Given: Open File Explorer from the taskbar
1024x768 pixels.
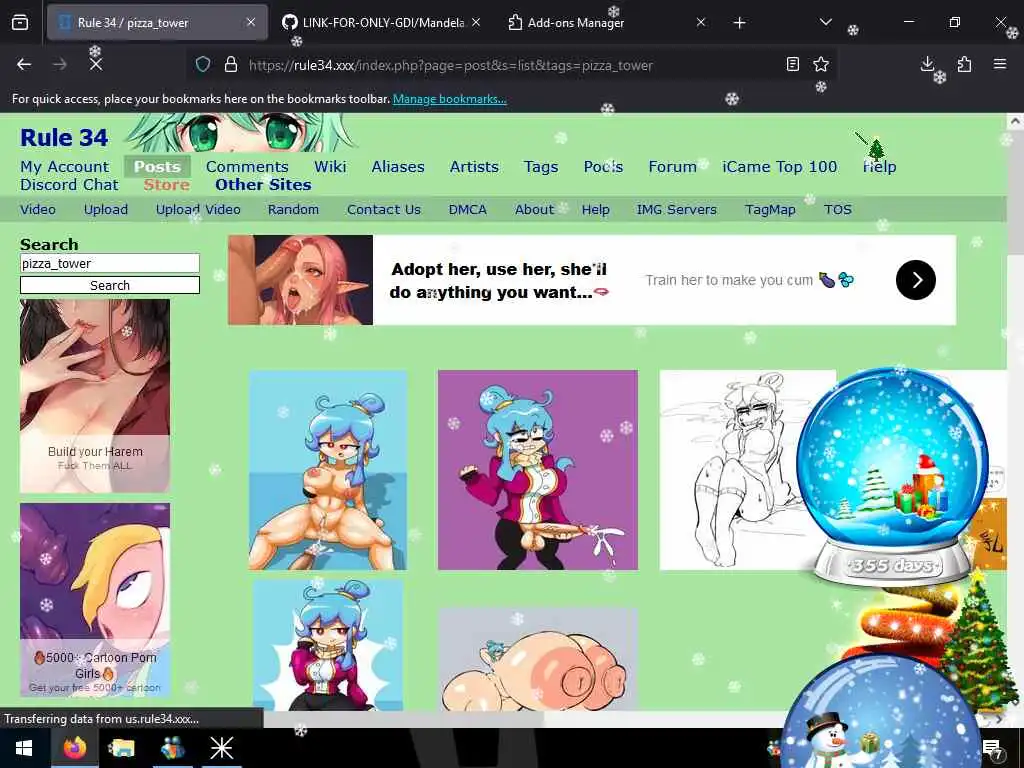Looking at the screenshot, I should tap(121, 748).
